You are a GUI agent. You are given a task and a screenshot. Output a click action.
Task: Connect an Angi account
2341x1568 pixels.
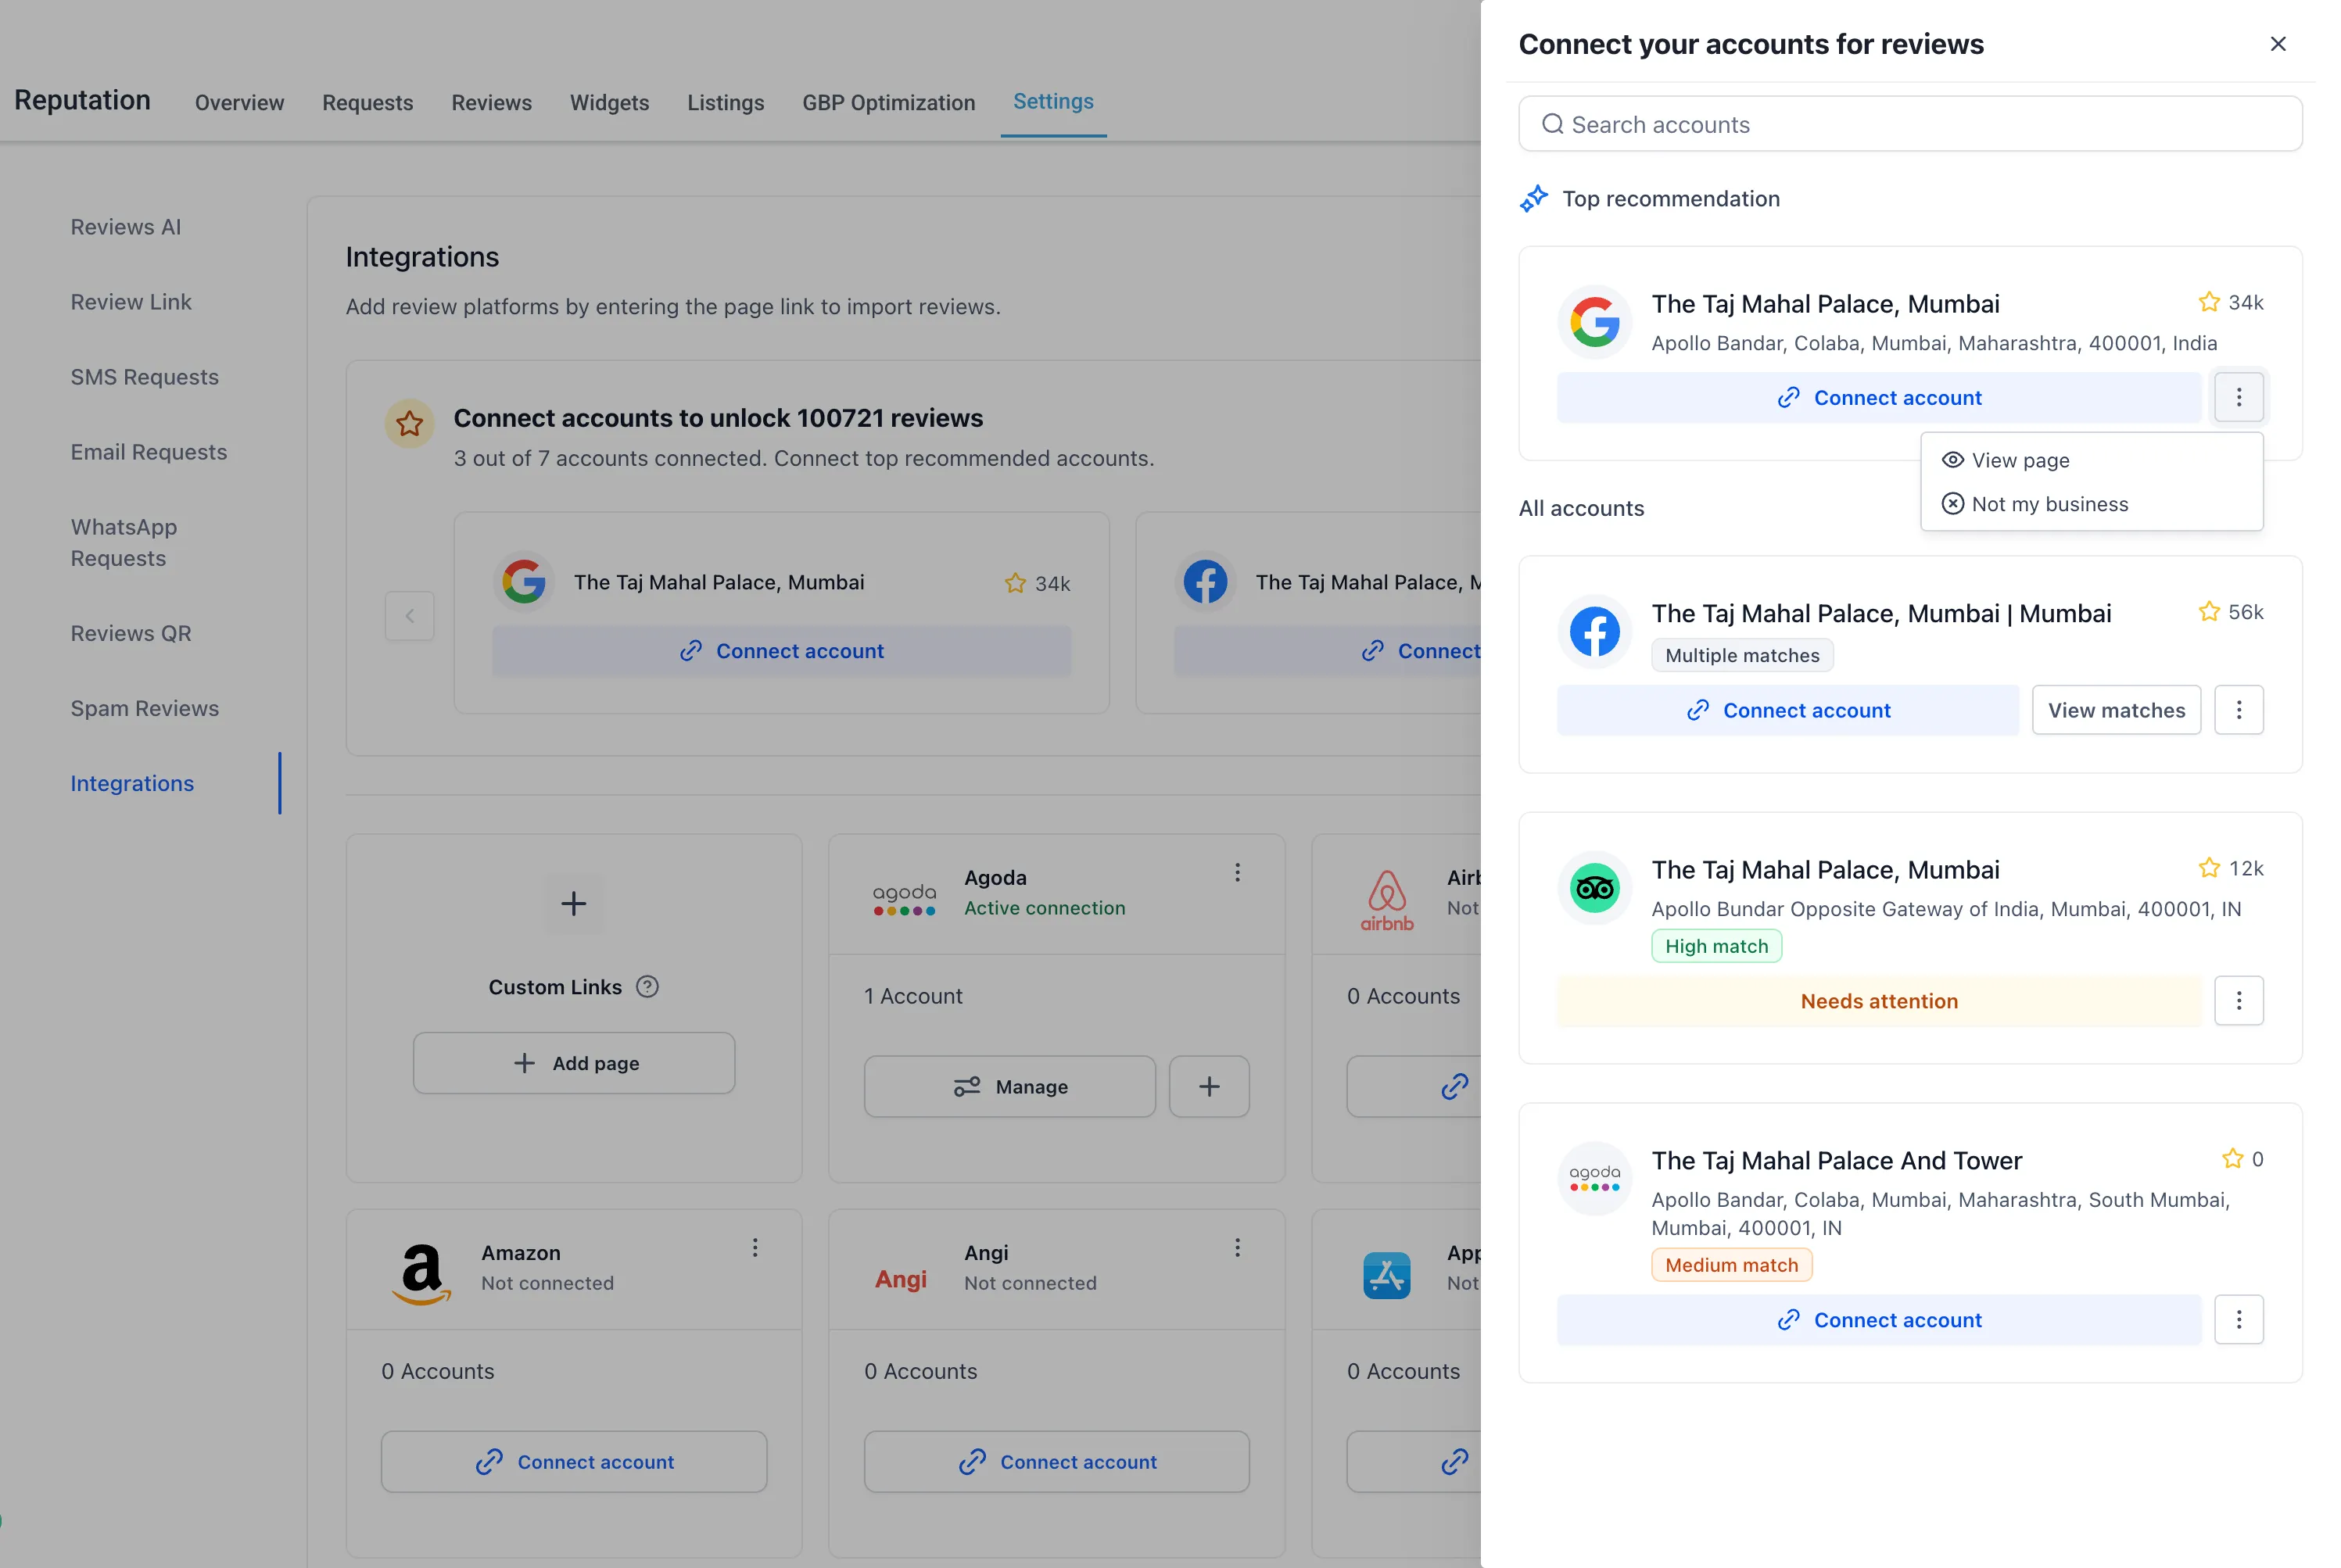pyautogui.click(x=1057, y=1461)
